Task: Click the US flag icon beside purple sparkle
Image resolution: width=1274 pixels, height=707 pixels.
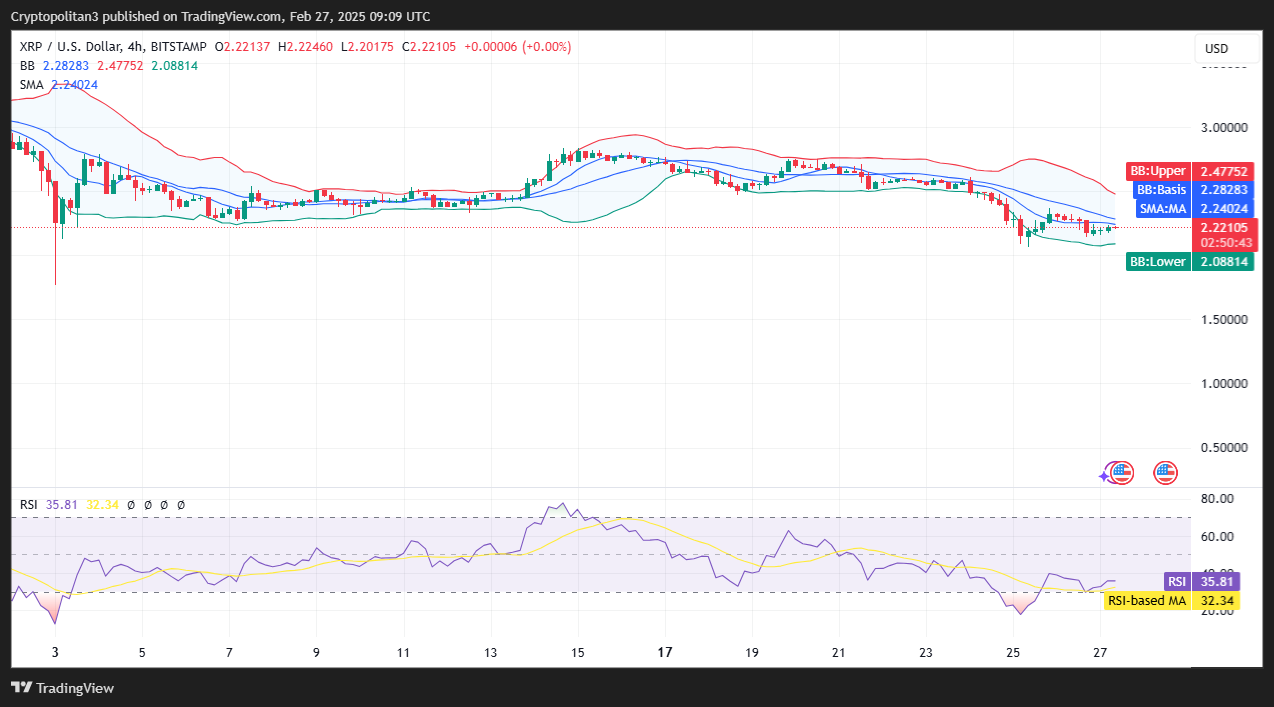Action: tap(1122, 473)
